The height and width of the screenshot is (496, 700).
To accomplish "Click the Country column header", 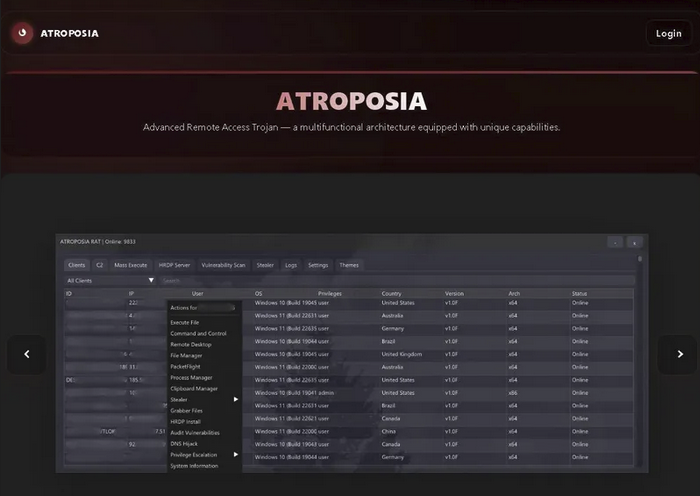I will [x=392, y=293].
